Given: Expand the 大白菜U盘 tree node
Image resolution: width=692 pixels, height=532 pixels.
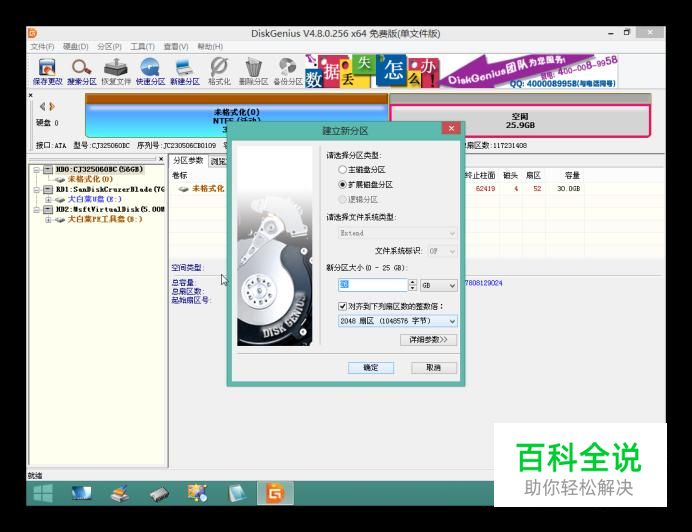Looking at the screenshot, I should [x=48, y=200].
